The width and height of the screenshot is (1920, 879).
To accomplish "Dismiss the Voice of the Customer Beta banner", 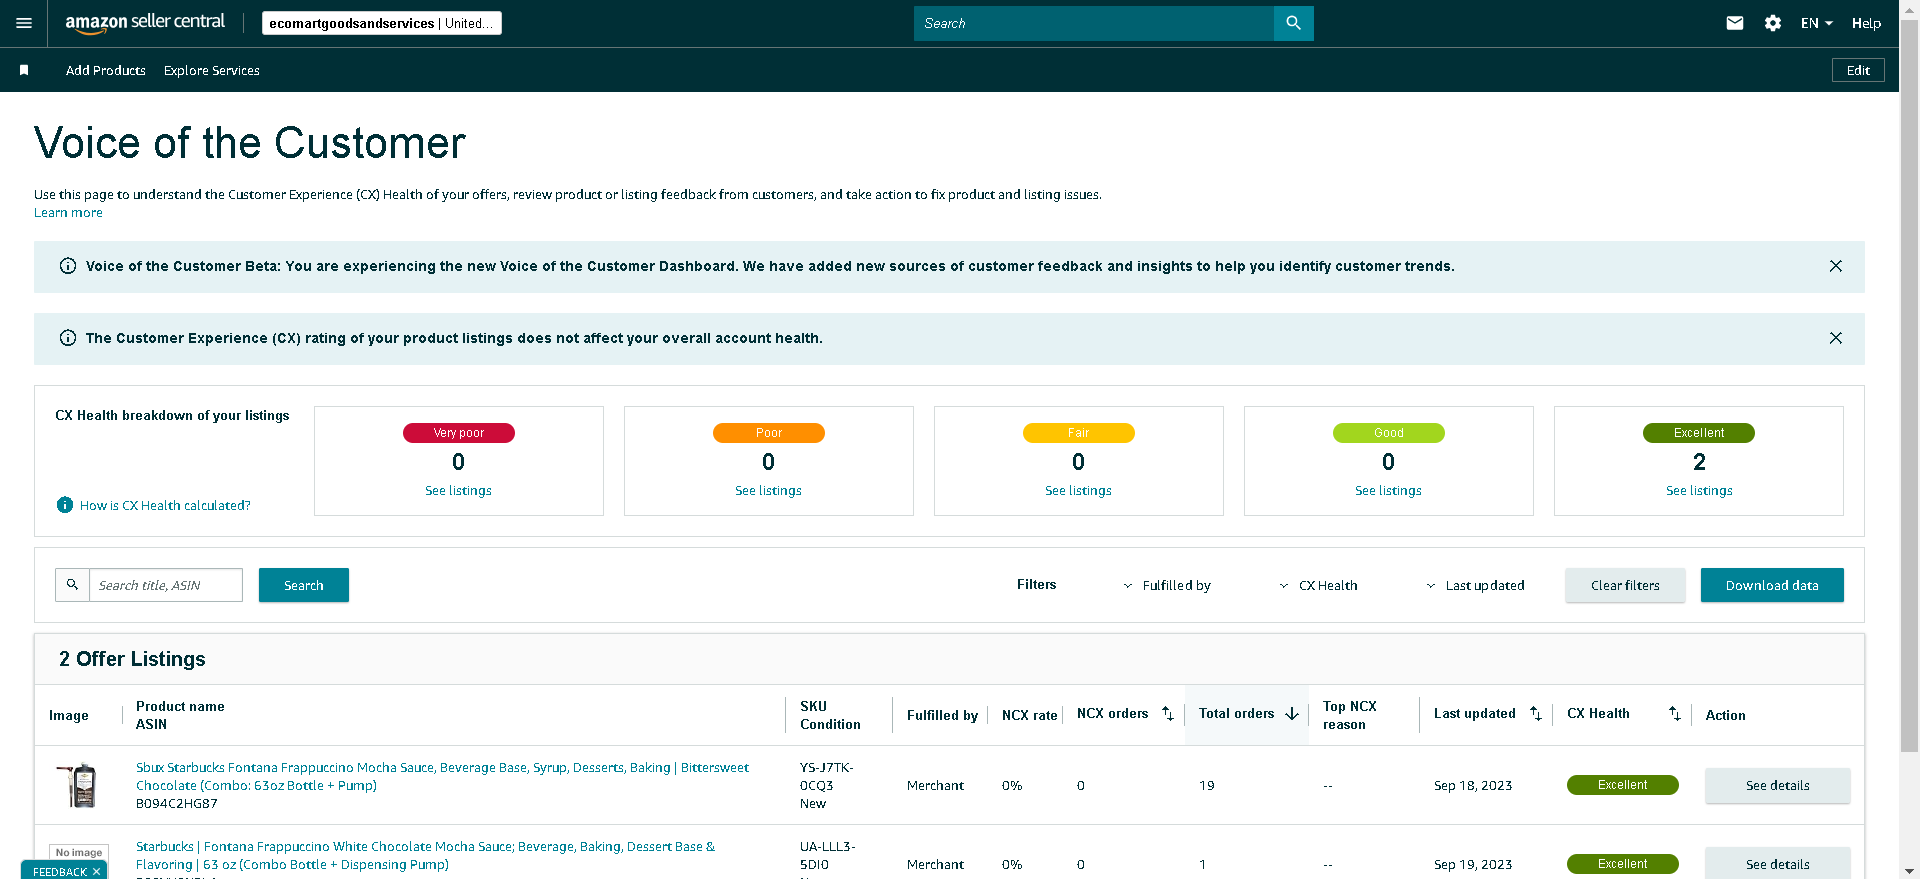I will point(1836,266).
